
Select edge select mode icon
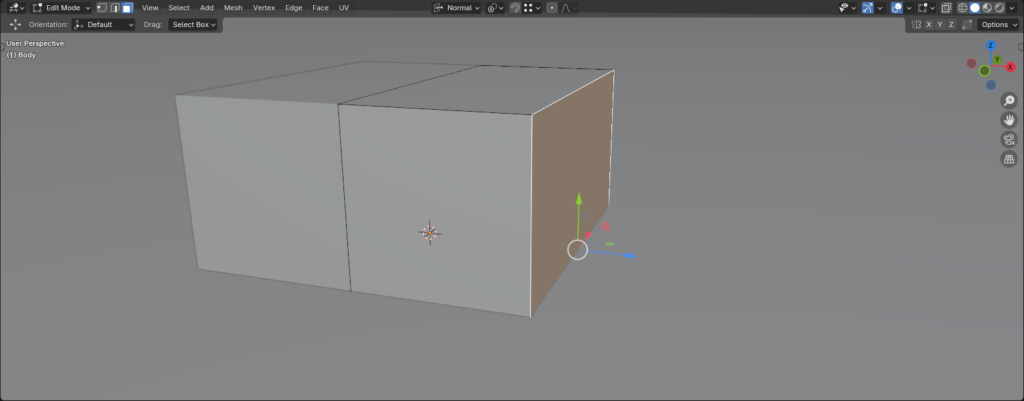click(x=114, y=7)
